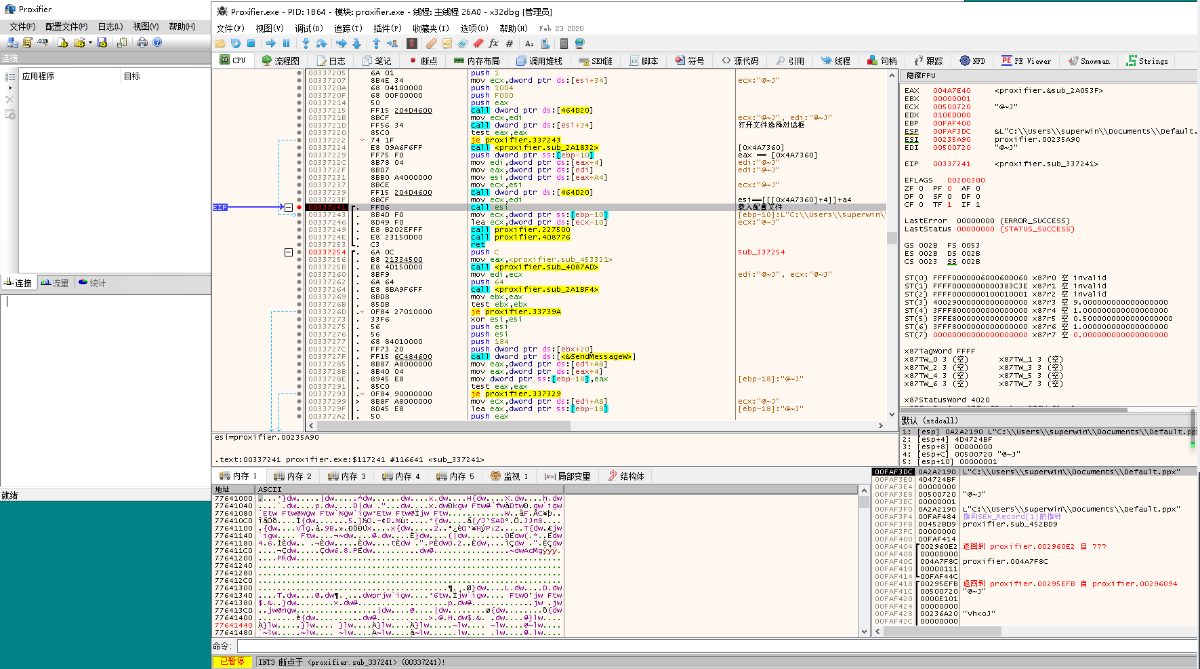
Task: Click the 地址 column header in dump
Action: tap(235, 489)
